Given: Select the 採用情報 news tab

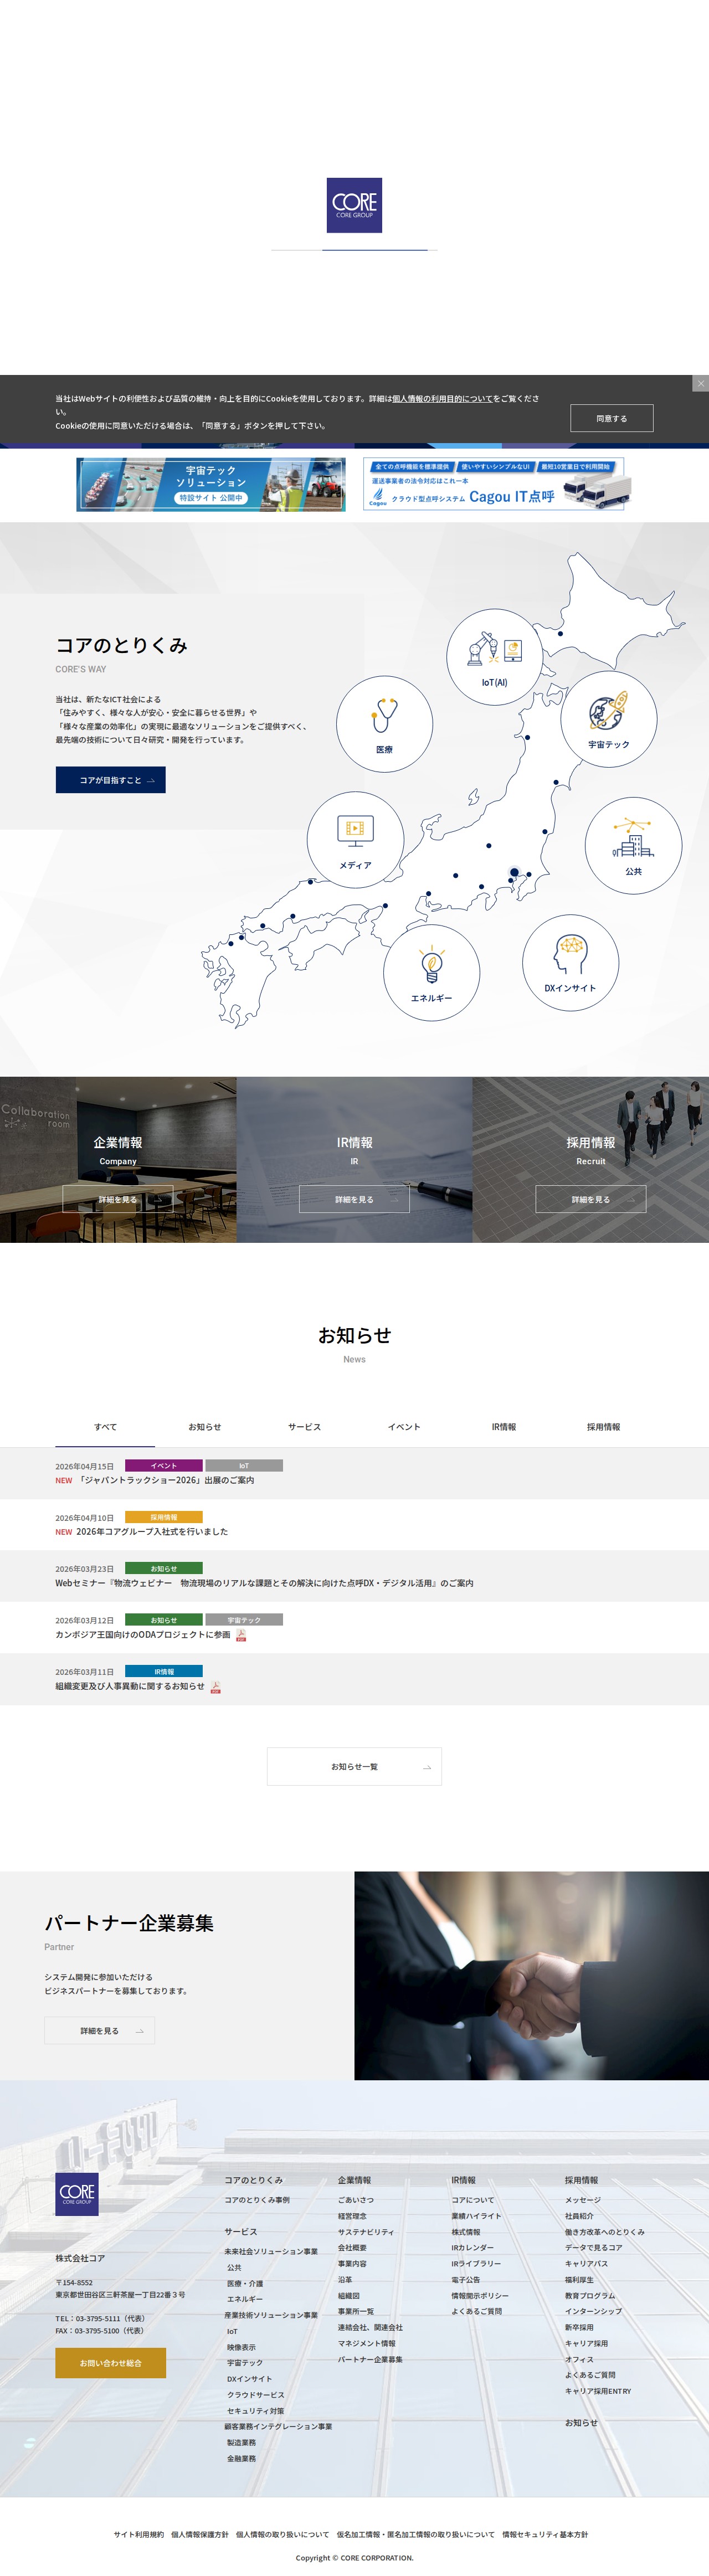Looking at the screenshot, I should point(603,1427).
